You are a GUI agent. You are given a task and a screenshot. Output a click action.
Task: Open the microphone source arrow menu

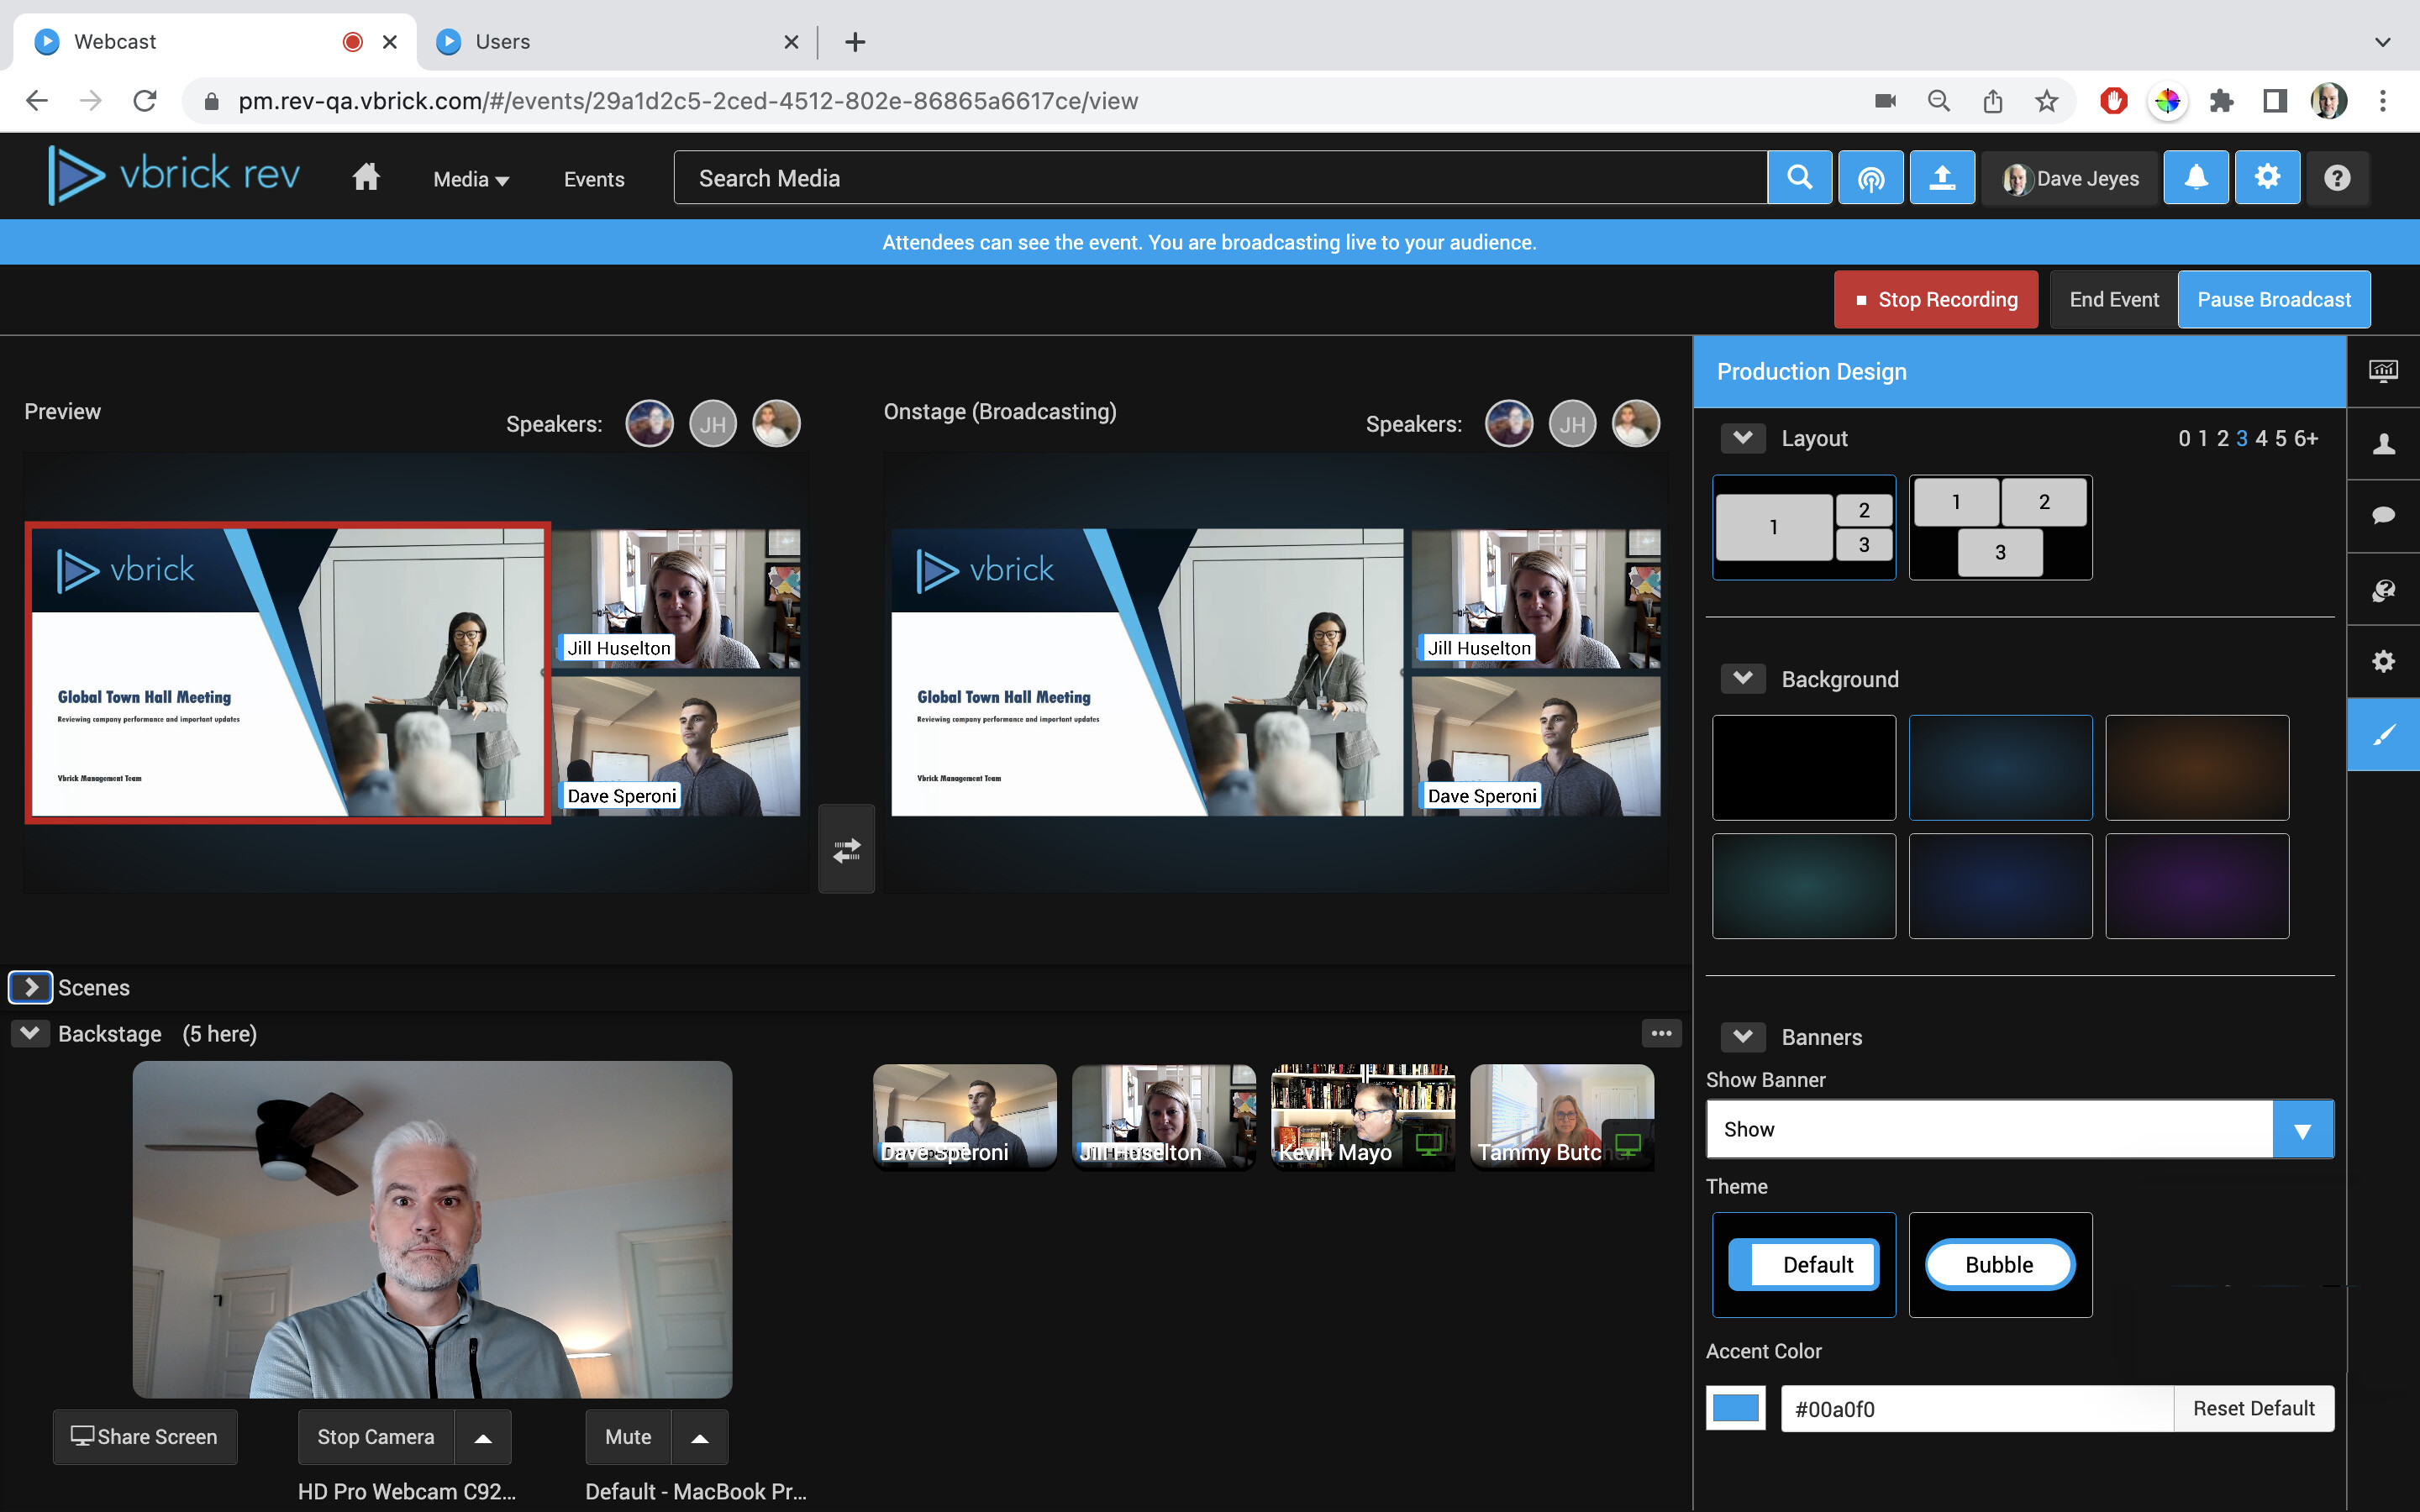[x=700, y=1436]
